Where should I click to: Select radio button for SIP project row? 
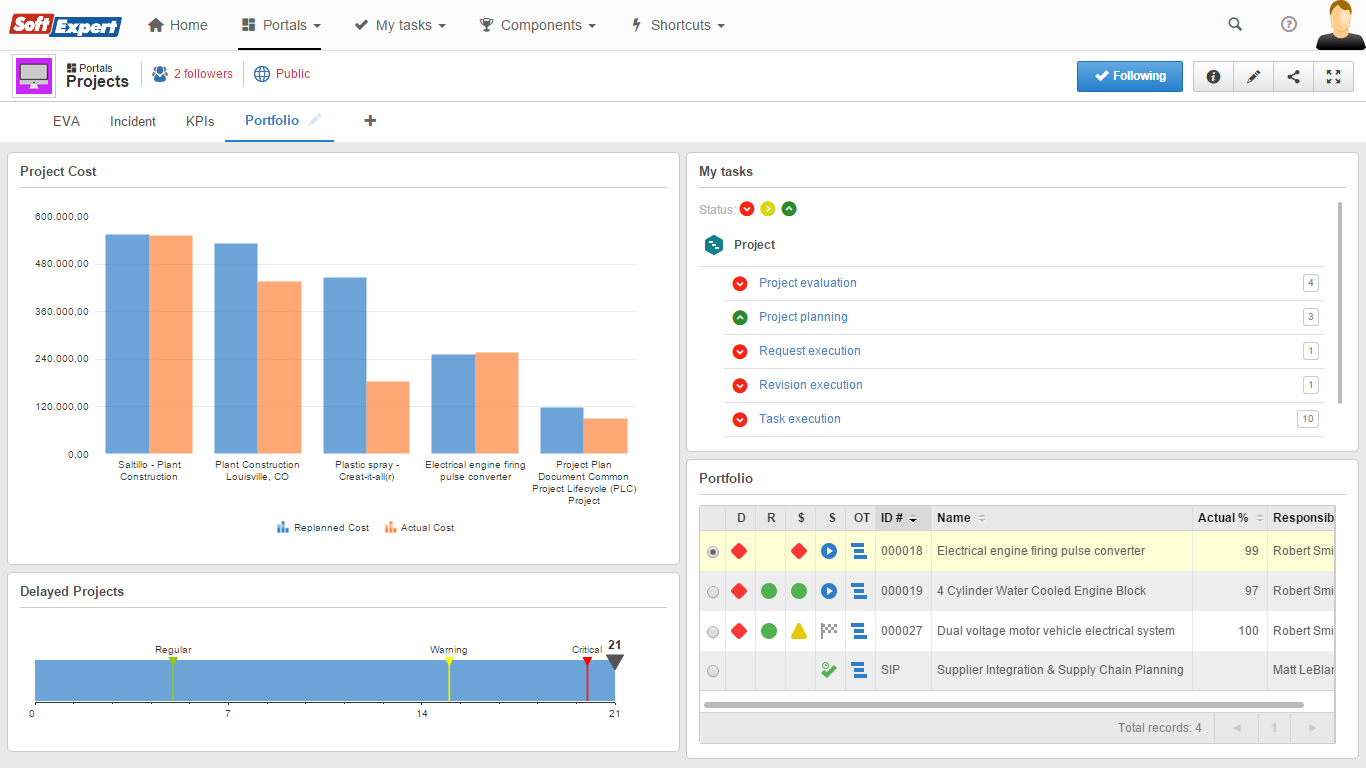[713, 671]
